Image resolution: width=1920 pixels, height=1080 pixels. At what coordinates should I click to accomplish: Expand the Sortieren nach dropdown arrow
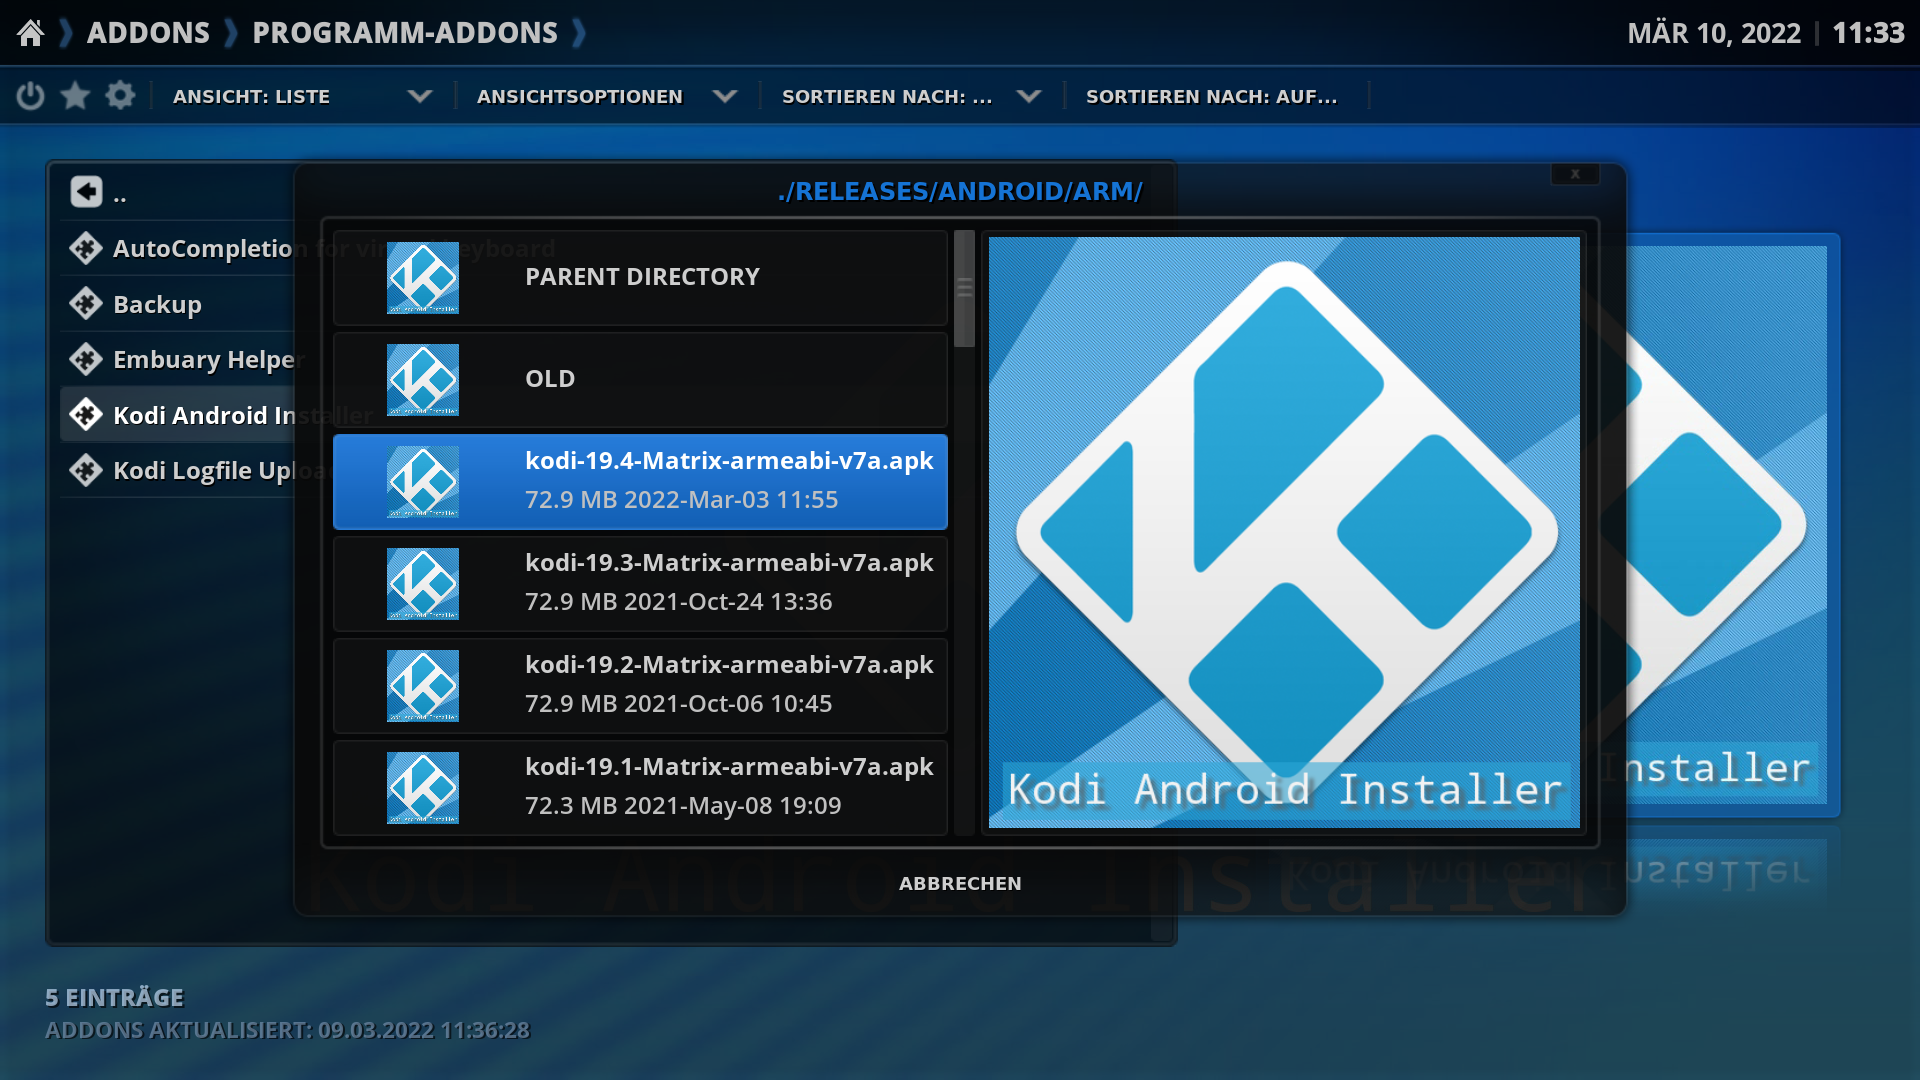pos(1029,96)
